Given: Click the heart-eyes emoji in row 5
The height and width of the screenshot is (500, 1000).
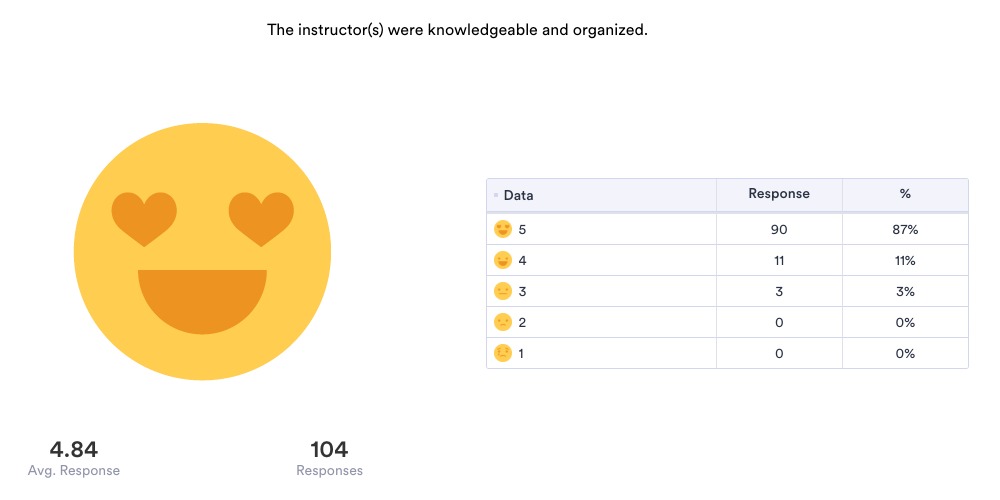Looking at the screenshot, I should [503, 230].
